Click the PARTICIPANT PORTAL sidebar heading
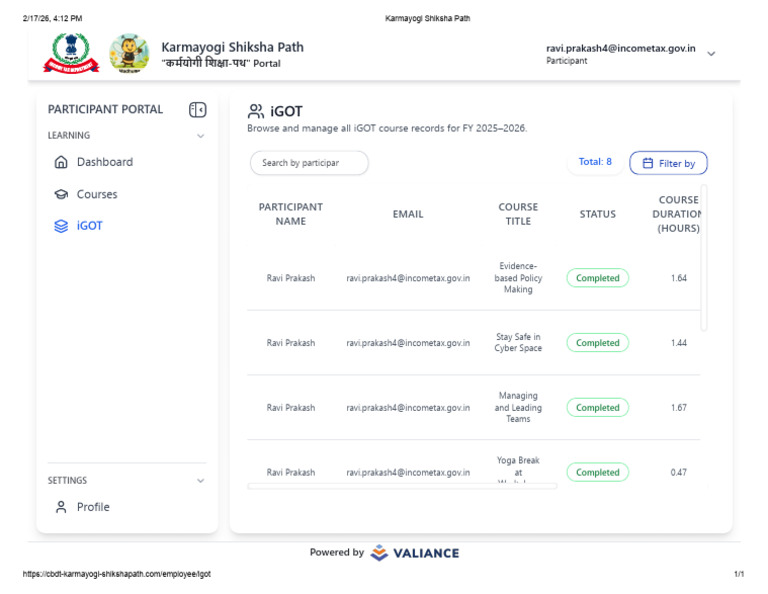 (105, 109)
